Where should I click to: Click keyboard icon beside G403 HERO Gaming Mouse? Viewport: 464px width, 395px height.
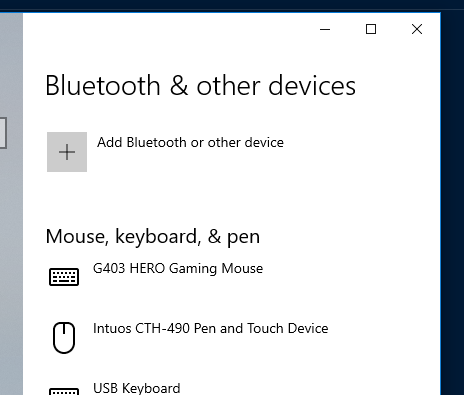pos(64,277)
